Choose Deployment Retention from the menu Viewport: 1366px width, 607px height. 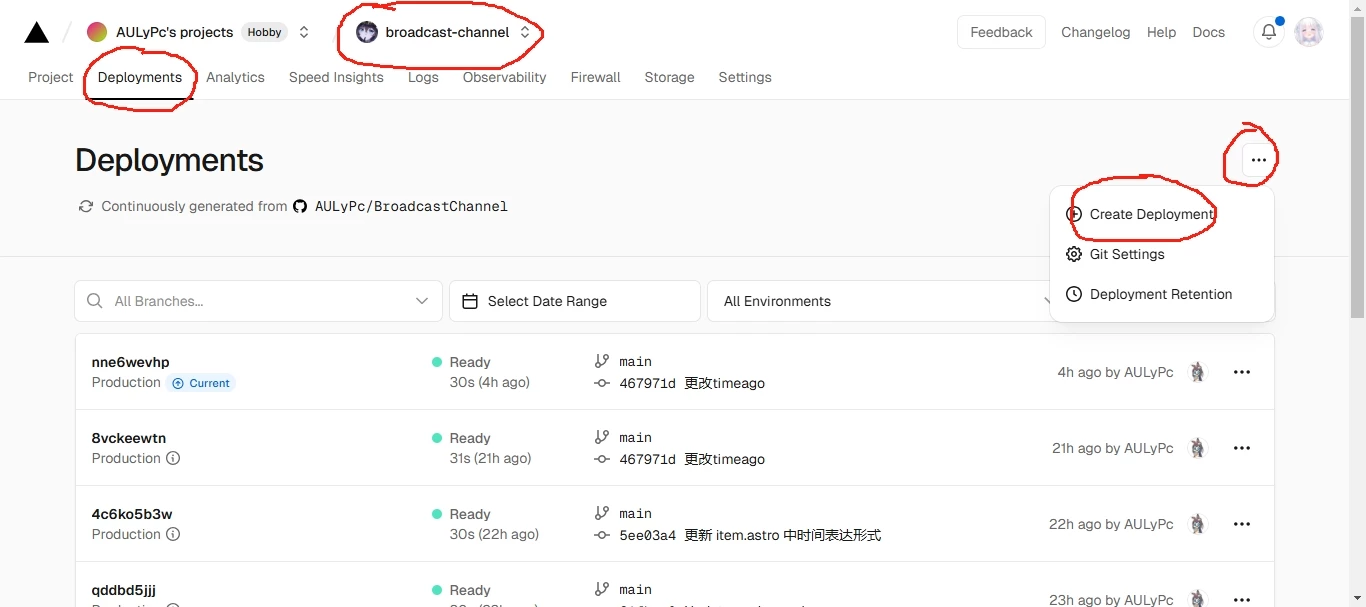coord(1162,294)
